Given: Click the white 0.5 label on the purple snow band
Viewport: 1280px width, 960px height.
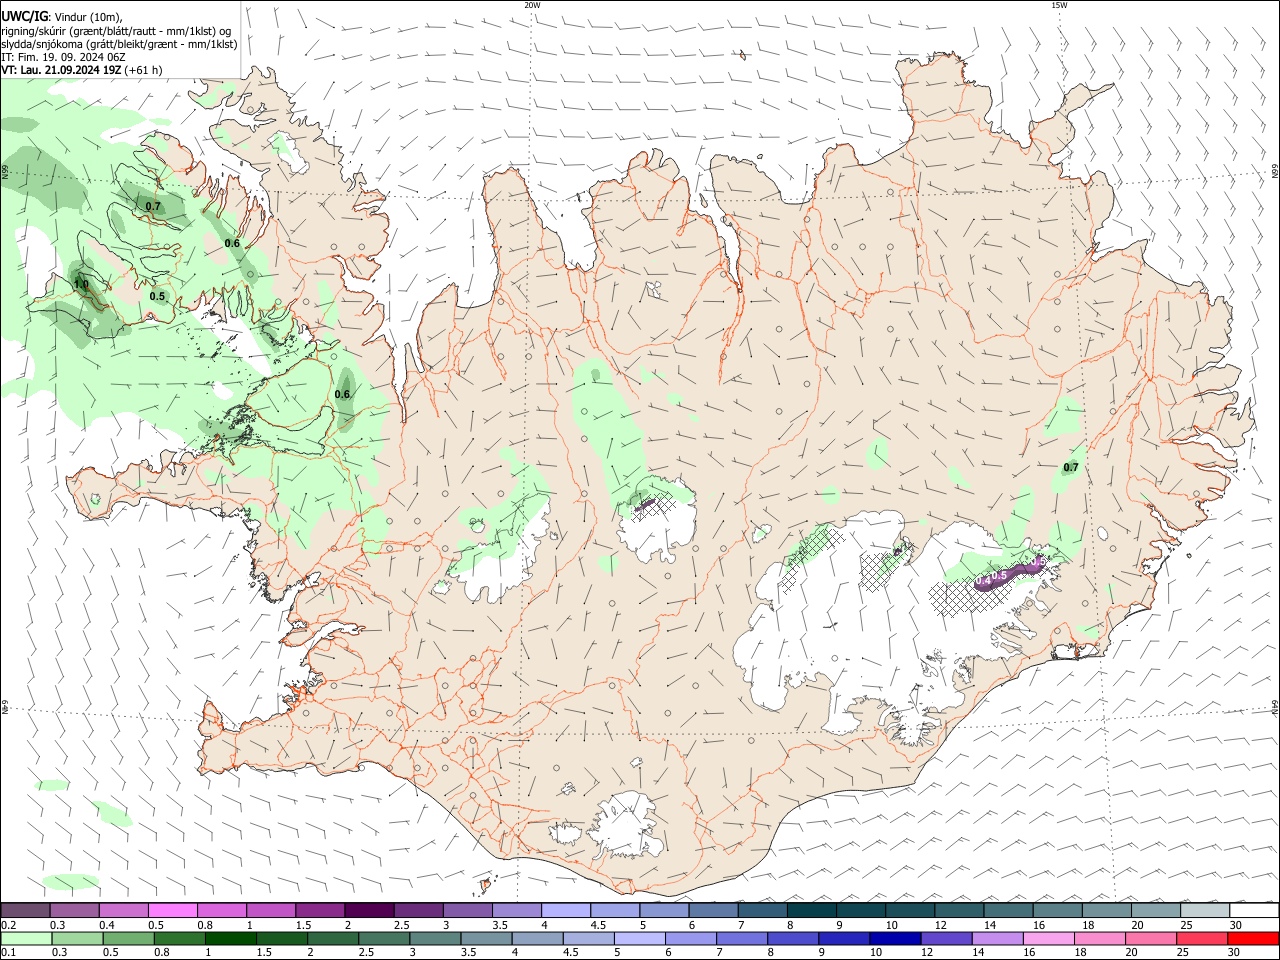Looking at the screenshot, I should (x=998, y=576).
